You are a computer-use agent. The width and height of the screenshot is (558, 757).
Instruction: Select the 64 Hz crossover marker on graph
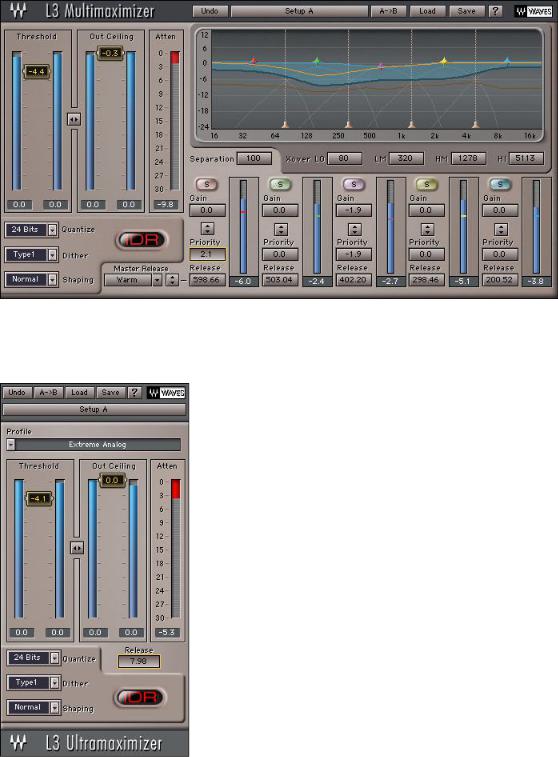[x=285, y=125]
